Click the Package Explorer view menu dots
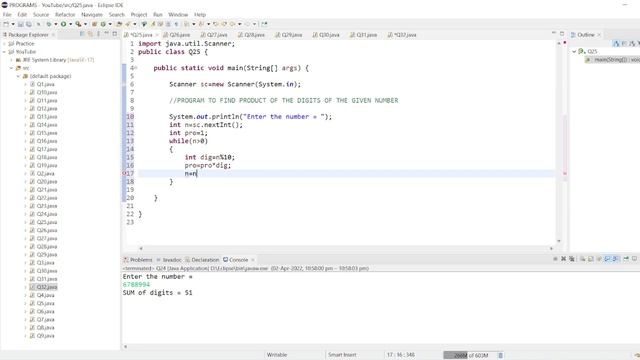Viewport: 640px width, 360px height. [98, 34]
